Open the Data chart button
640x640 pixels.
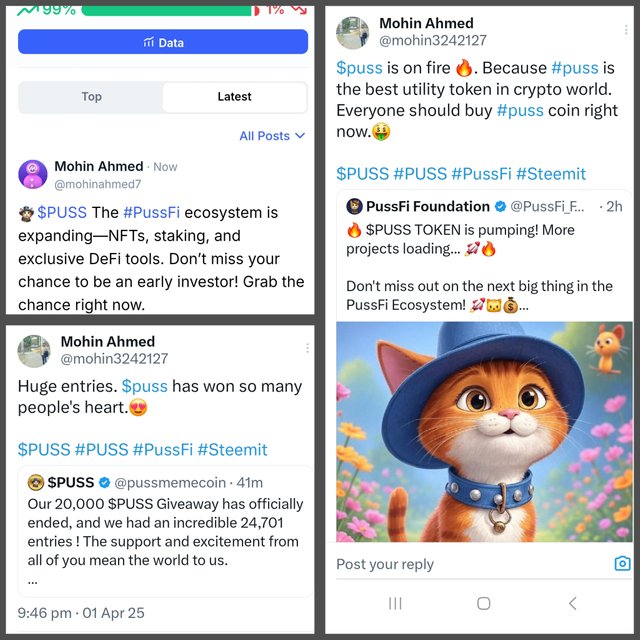click(x=163, y=42)
